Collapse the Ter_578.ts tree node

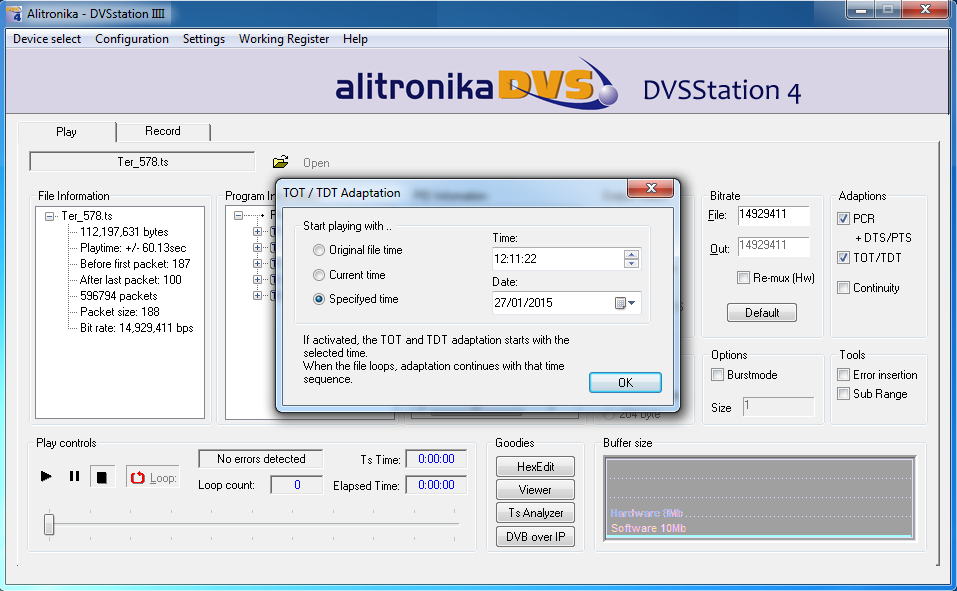tap(50, 216)
